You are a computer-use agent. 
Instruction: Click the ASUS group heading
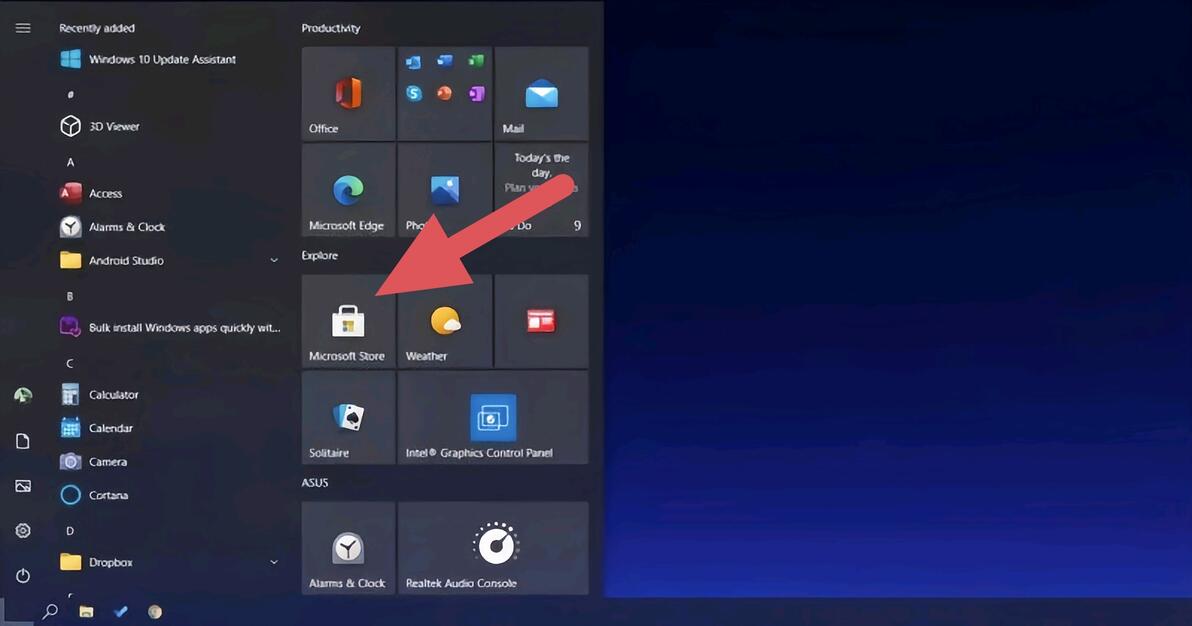pos(315,482)
